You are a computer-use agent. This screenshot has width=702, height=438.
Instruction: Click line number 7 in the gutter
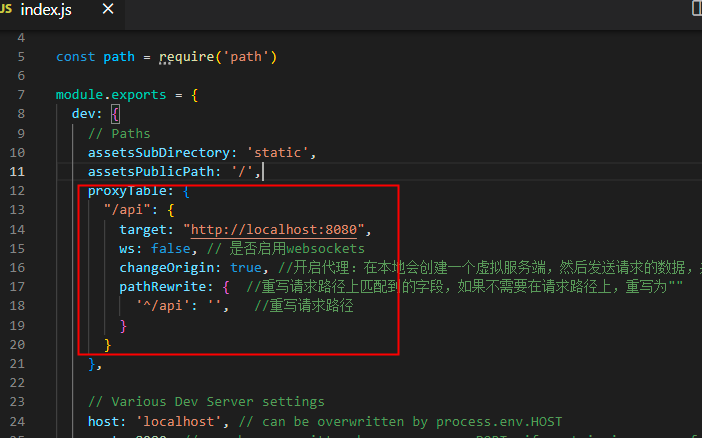(21, 95)
